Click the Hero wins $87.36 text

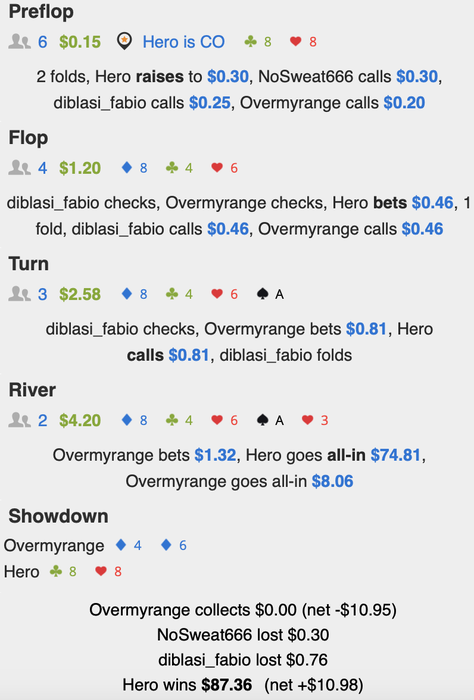[187, 685]
